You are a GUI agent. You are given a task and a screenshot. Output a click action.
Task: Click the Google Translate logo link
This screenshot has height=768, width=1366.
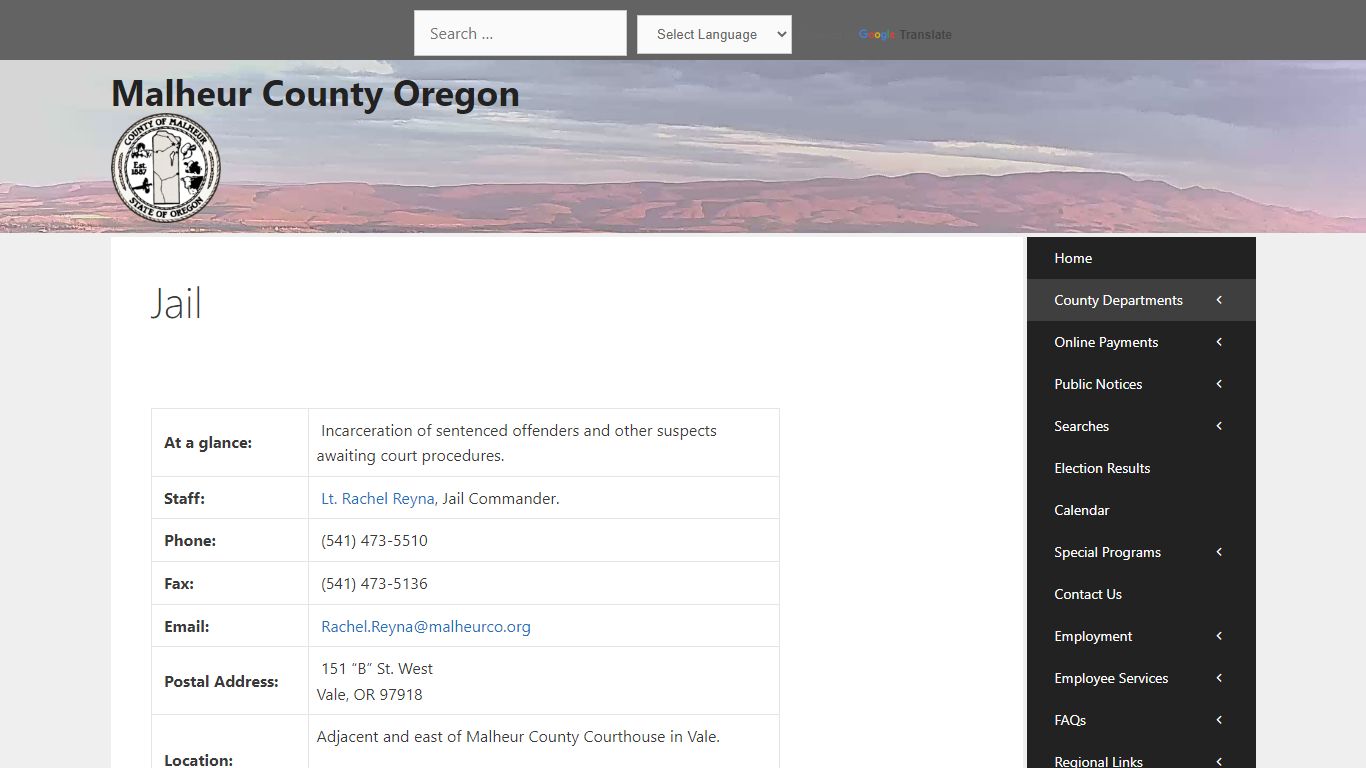coord(905,35)
